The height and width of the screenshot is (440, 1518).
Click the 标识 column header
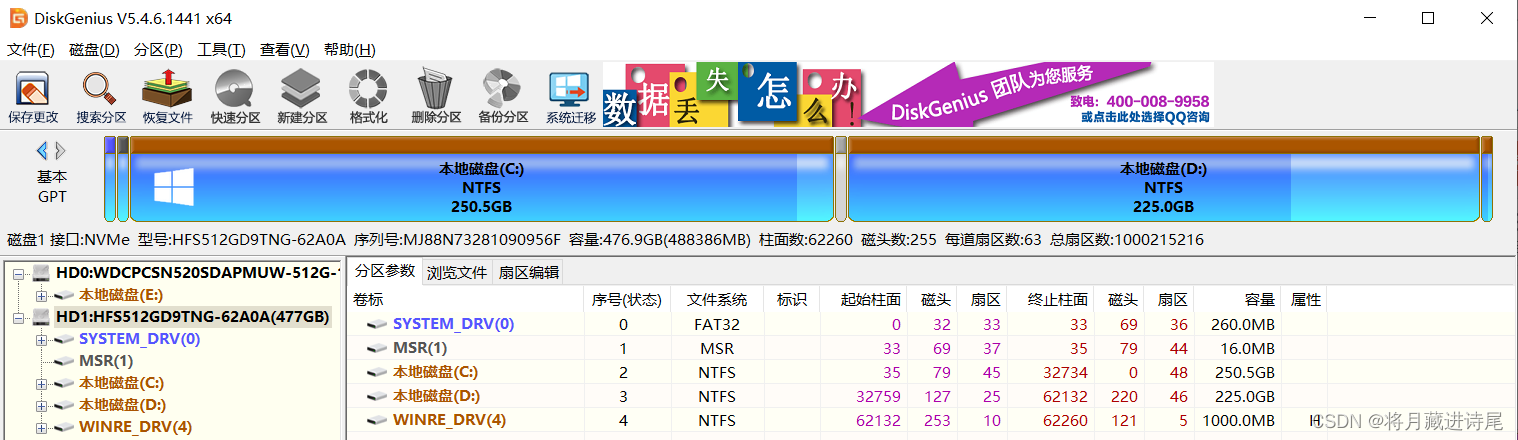791,299
